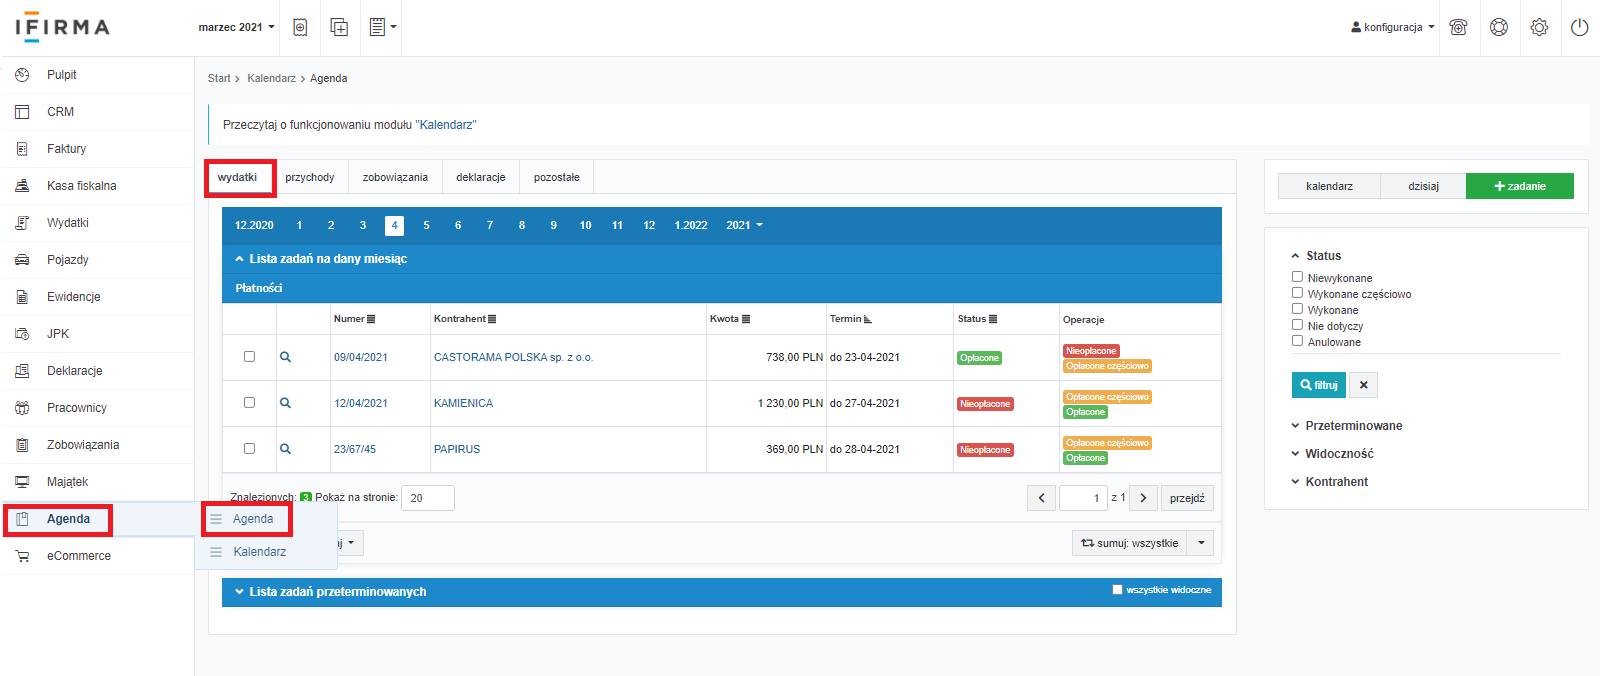Check the Anulowane status filter

click(1297, 341)
